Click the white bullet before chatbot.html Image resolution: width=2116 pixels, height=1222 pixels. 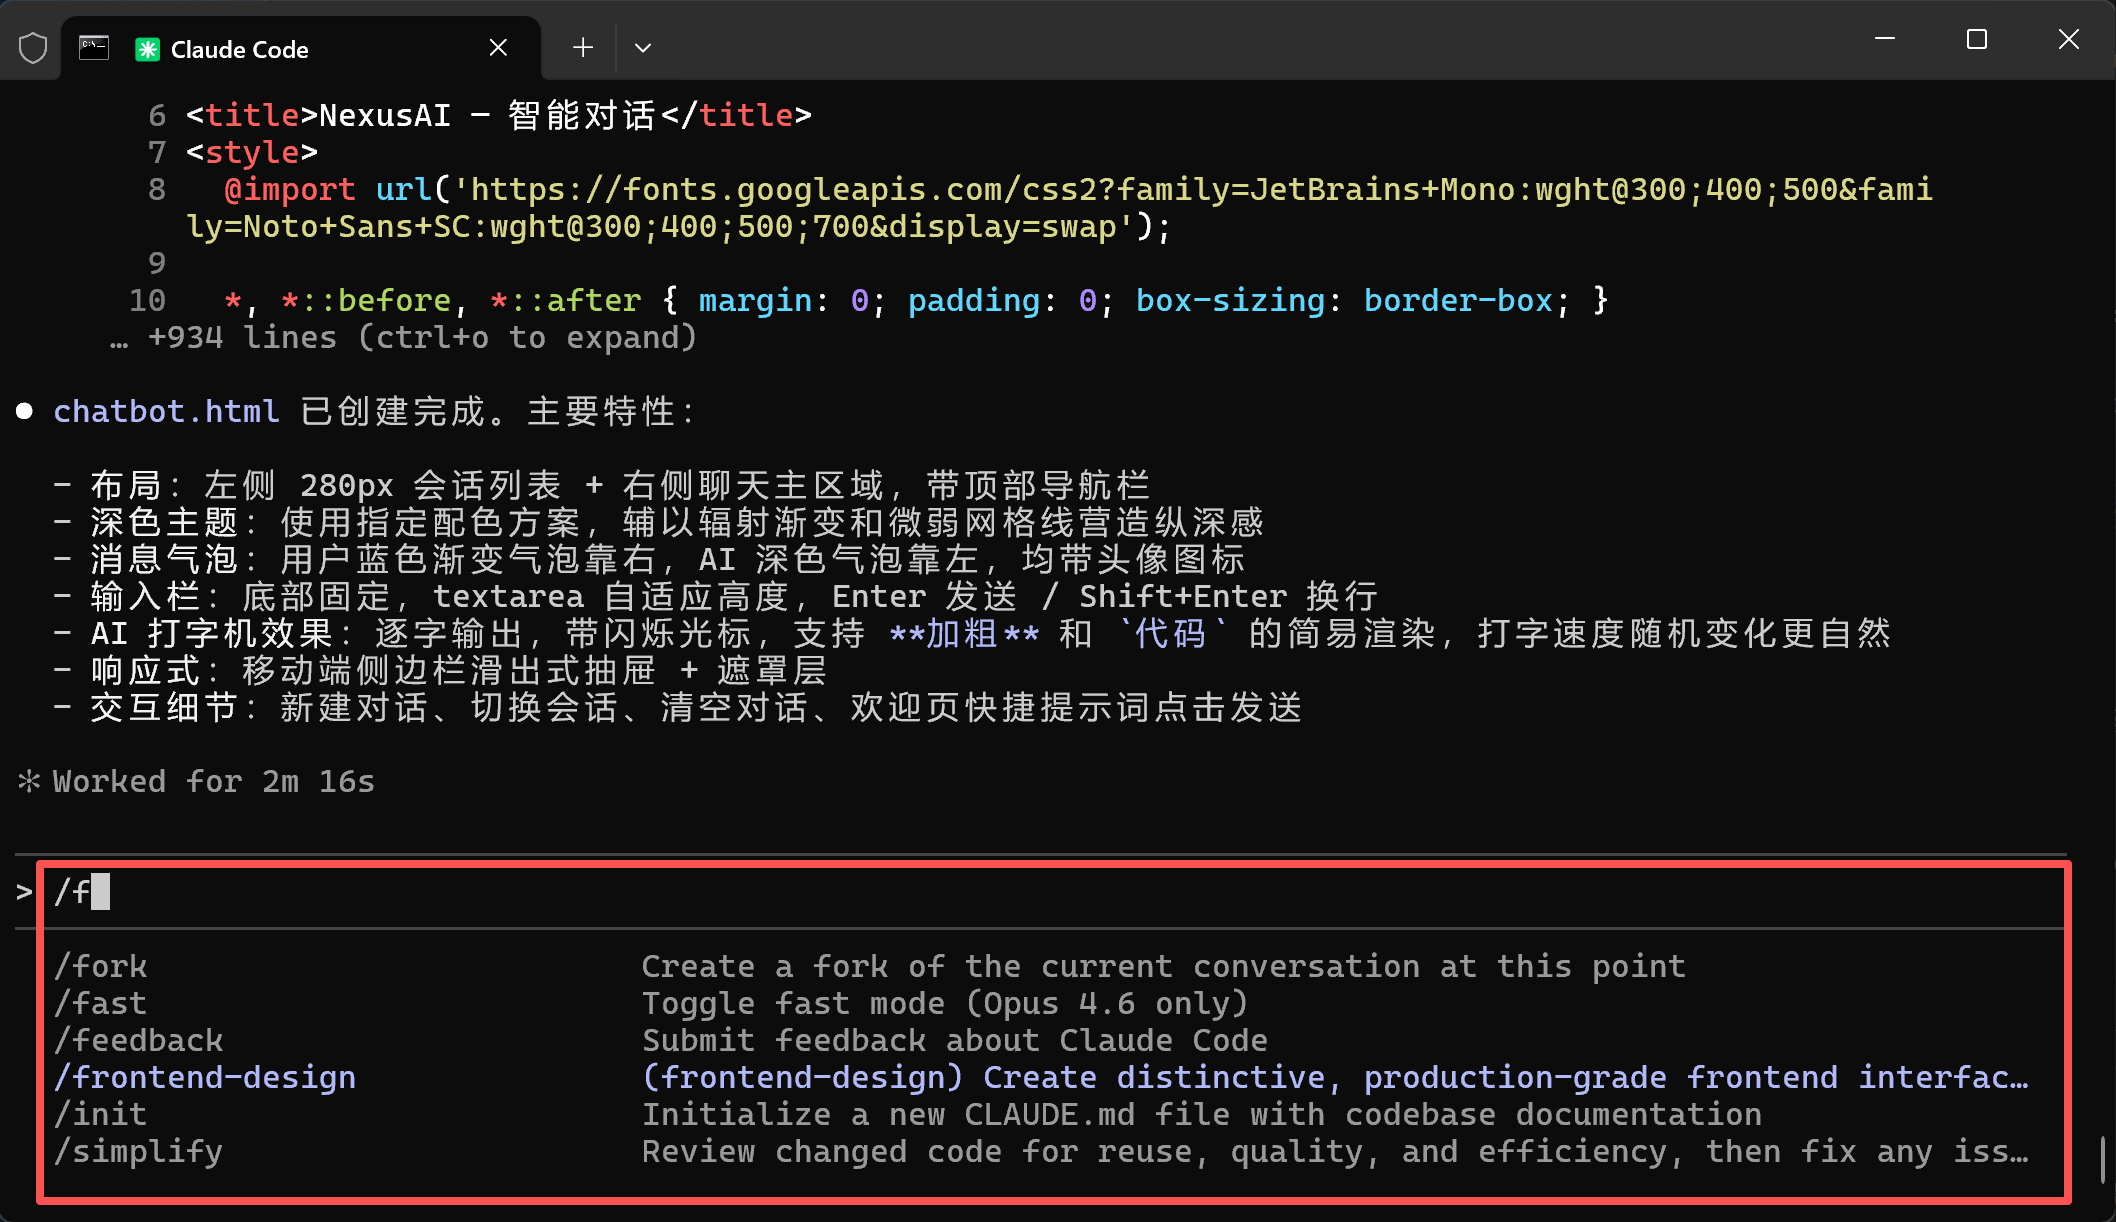(25, 411)
